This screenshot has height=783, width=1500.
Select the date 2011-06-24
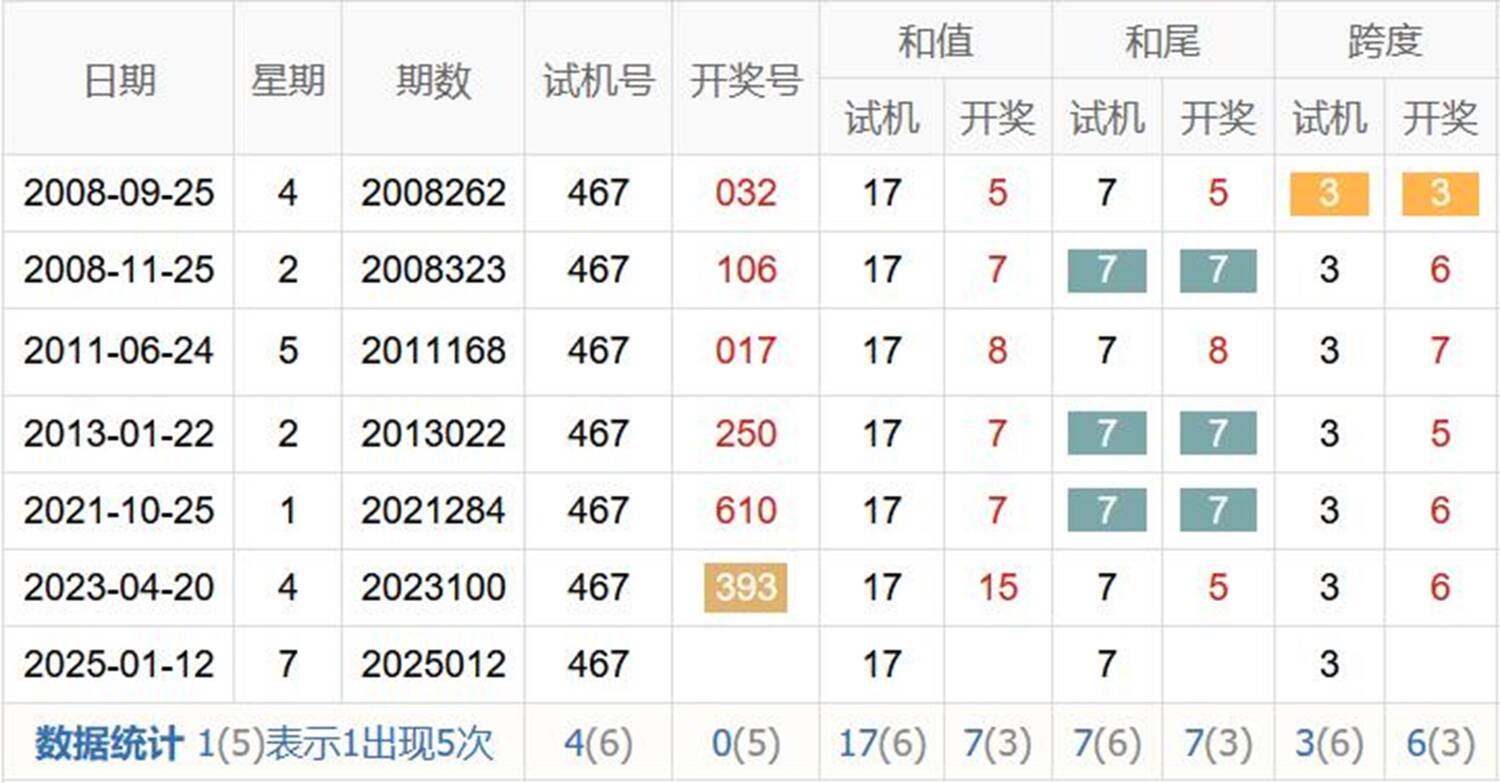pos(118,351)
